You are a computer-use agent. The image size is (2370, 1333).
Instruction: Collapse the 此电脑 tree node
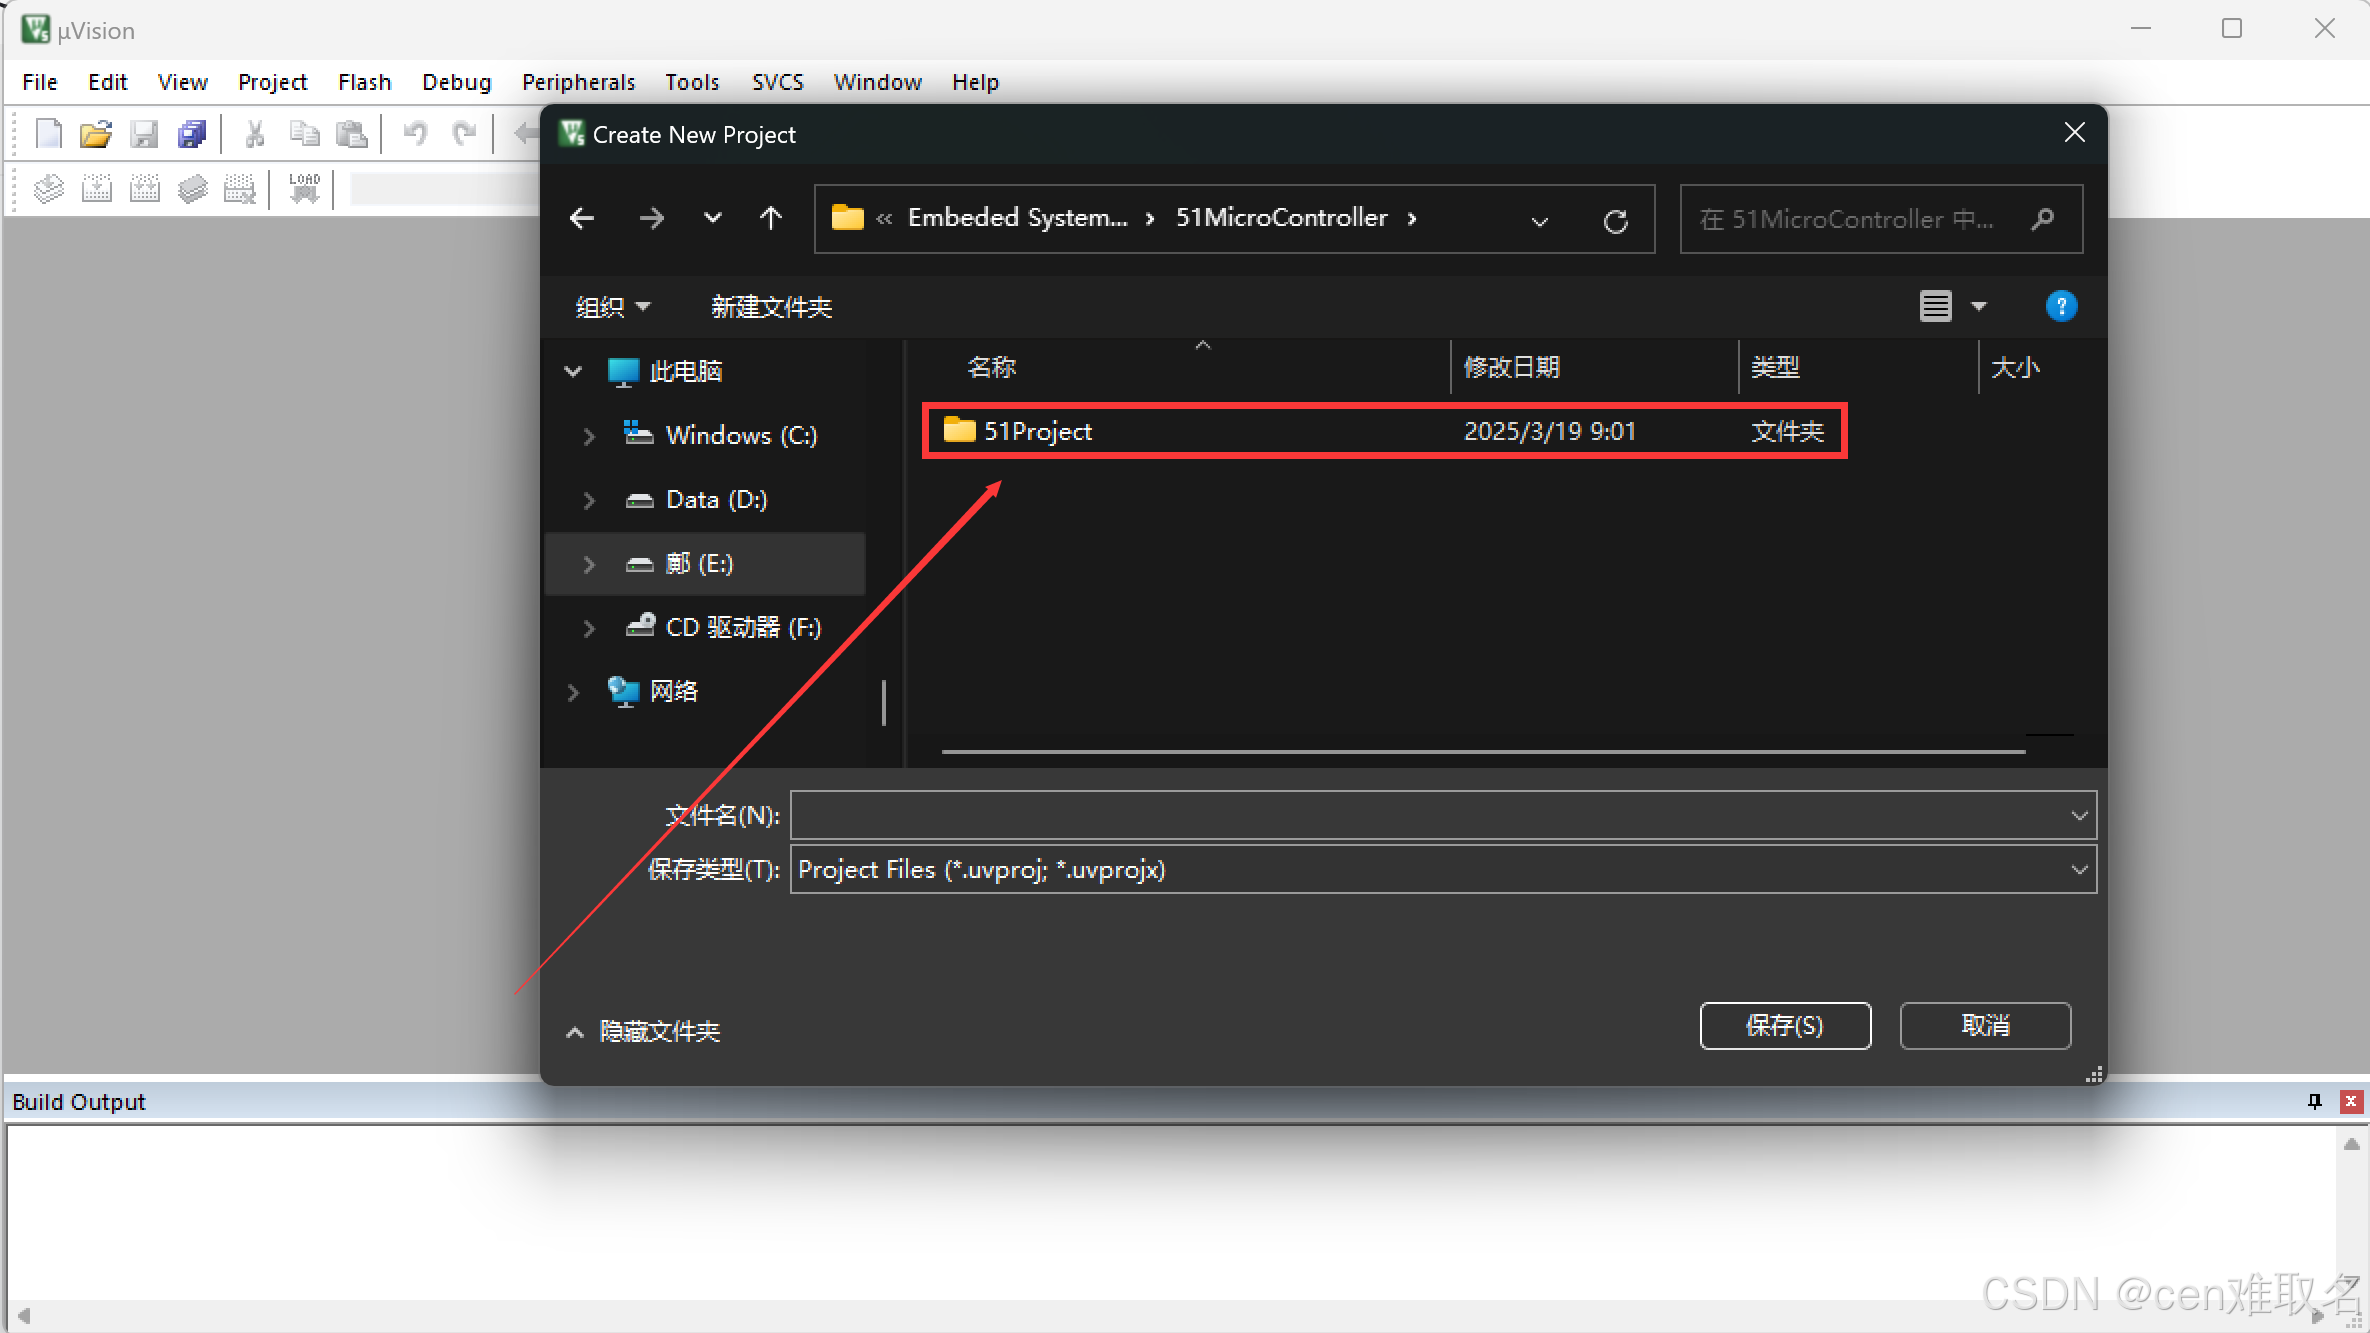(x=573, y=371)
